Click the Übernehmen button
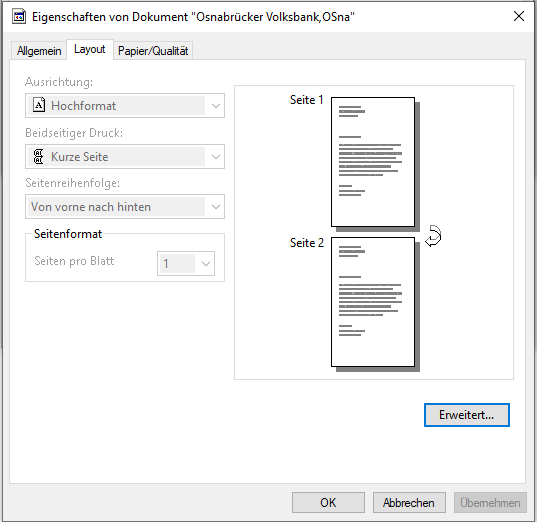 [490, 502]
